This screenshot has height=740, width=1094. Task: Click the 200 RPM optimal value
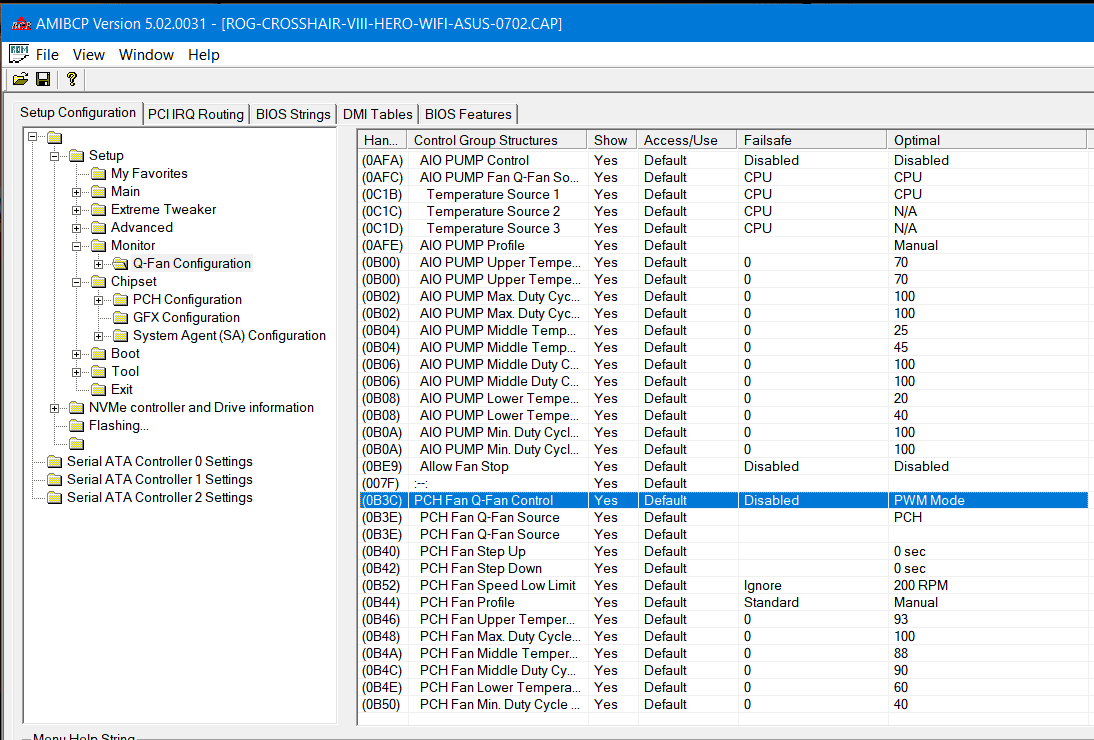click(920, 586)
